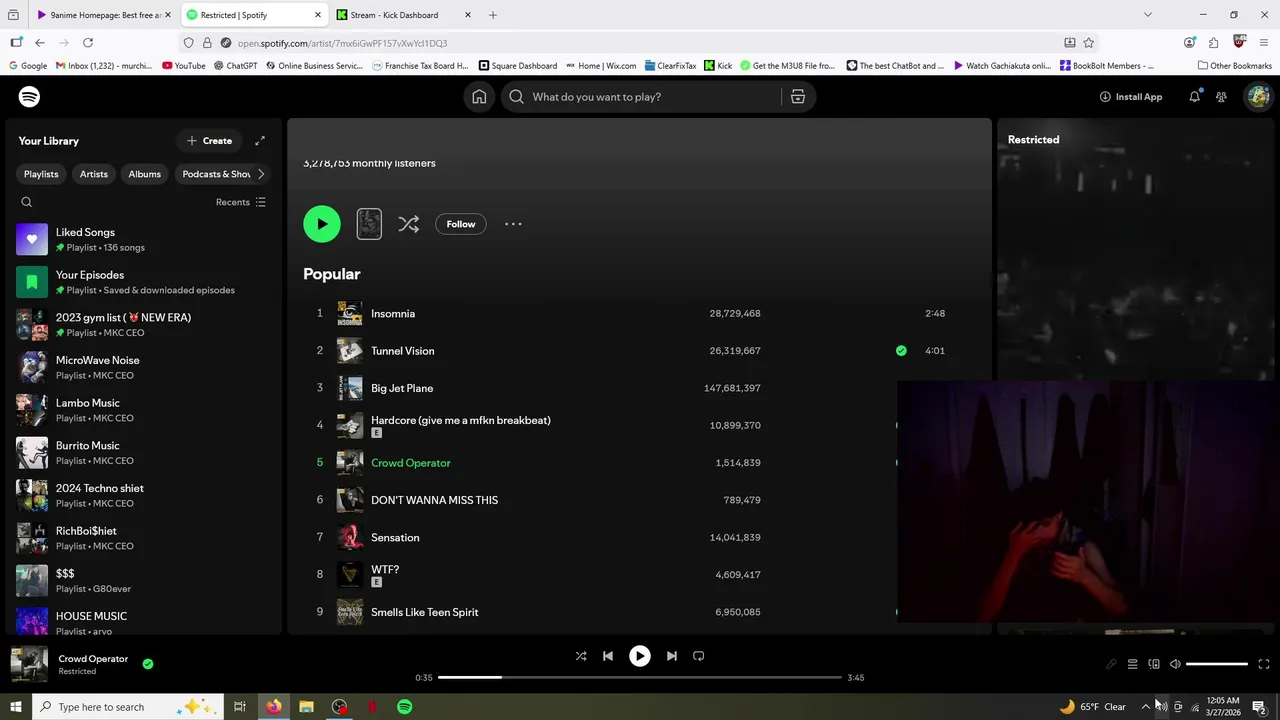Create a new playlist with Create
Screen dimensions: 1280x720
(209, 141)
